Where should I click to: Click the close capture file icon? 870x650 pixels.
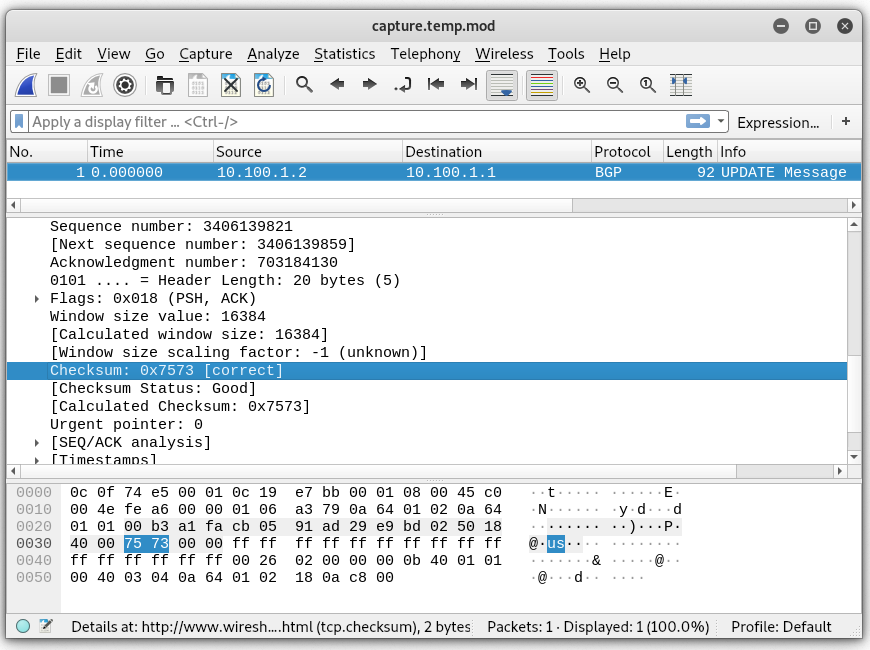pyautogui.click(x=231, y=85)
